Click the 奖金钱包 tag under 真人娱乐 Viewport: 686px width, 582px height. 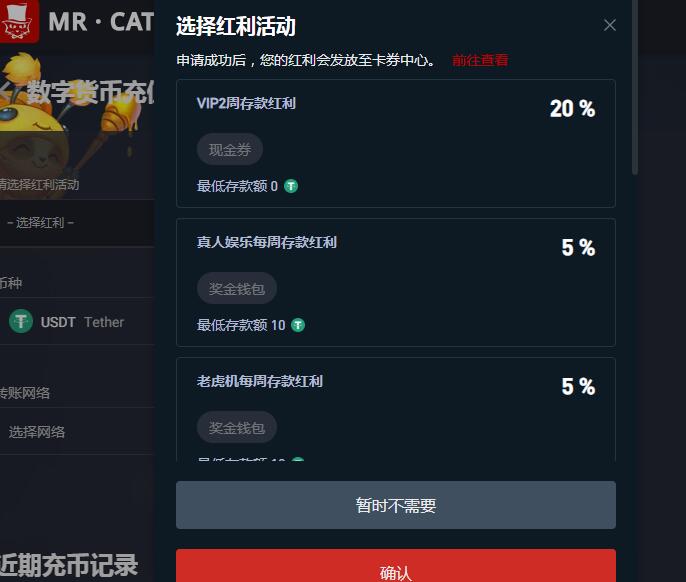(237, 289)
